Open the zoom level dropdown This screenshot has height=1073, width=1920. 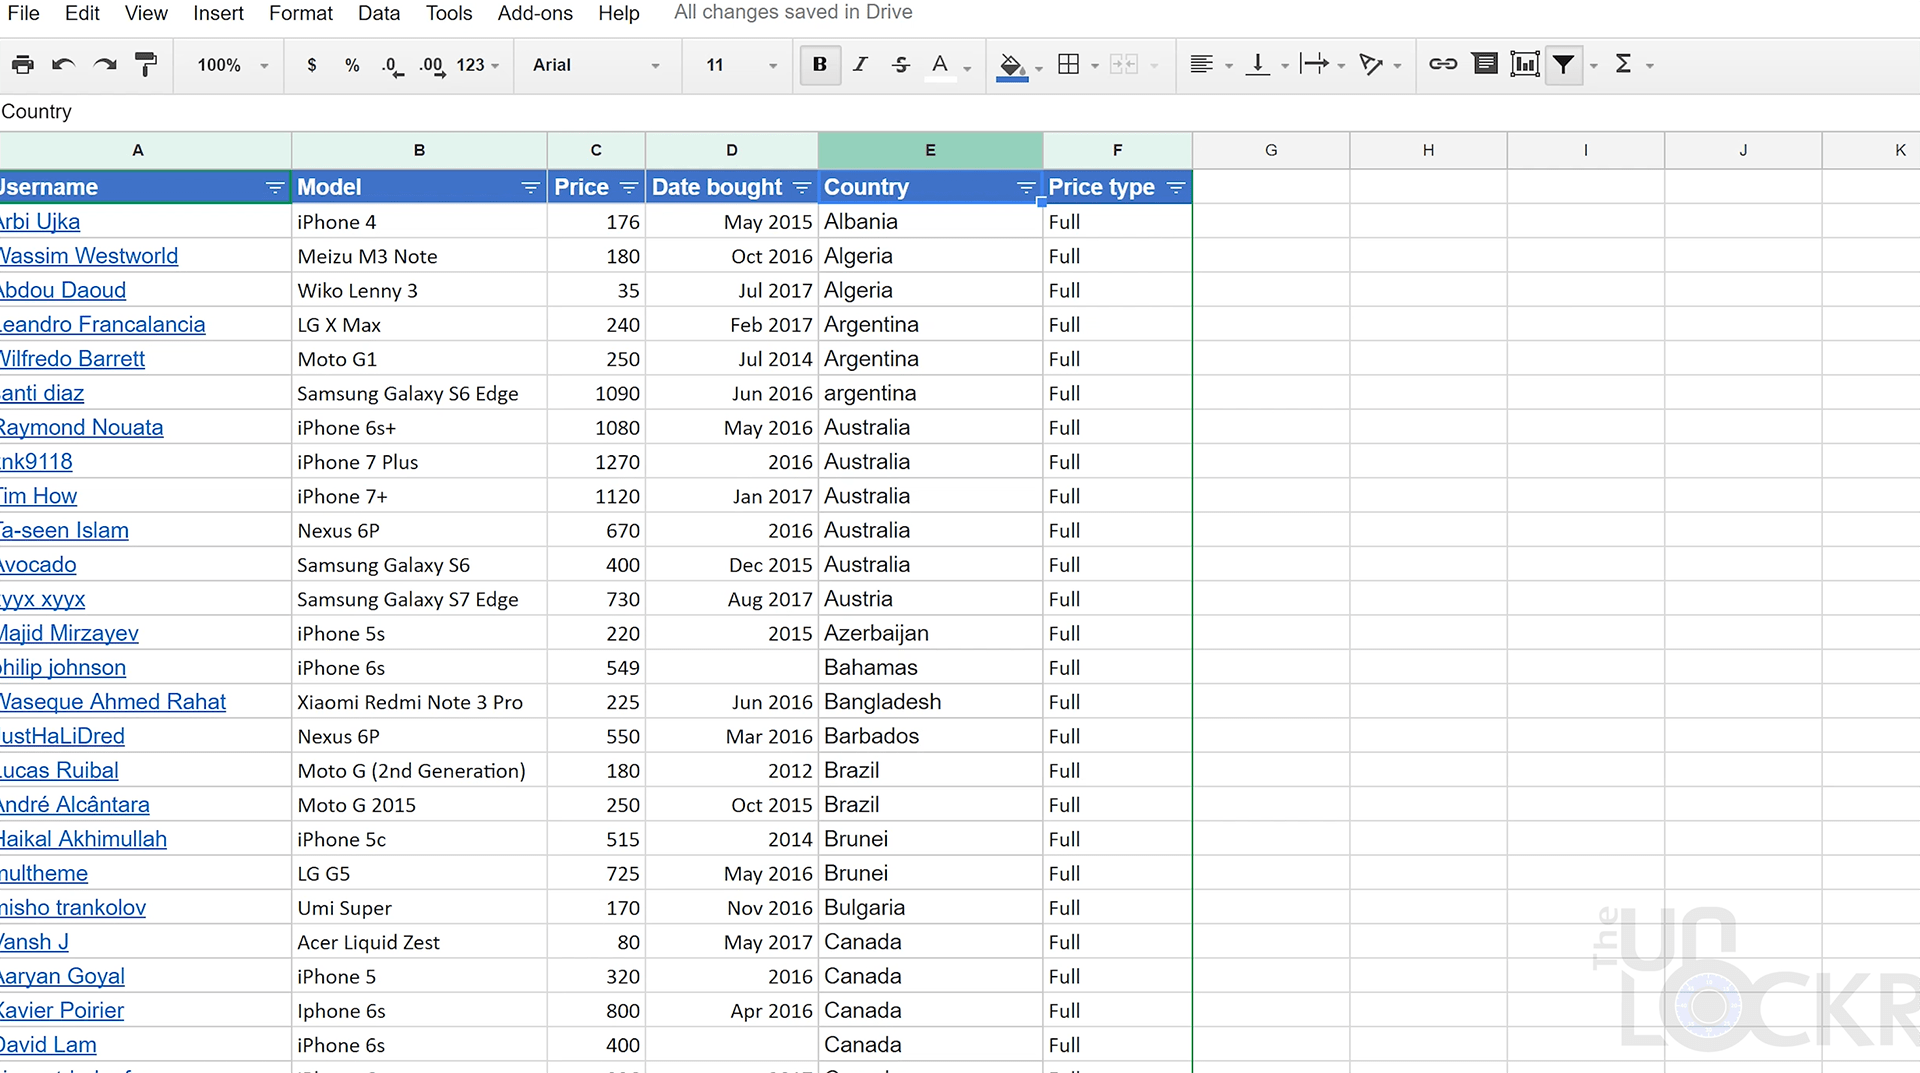point(233,65)
